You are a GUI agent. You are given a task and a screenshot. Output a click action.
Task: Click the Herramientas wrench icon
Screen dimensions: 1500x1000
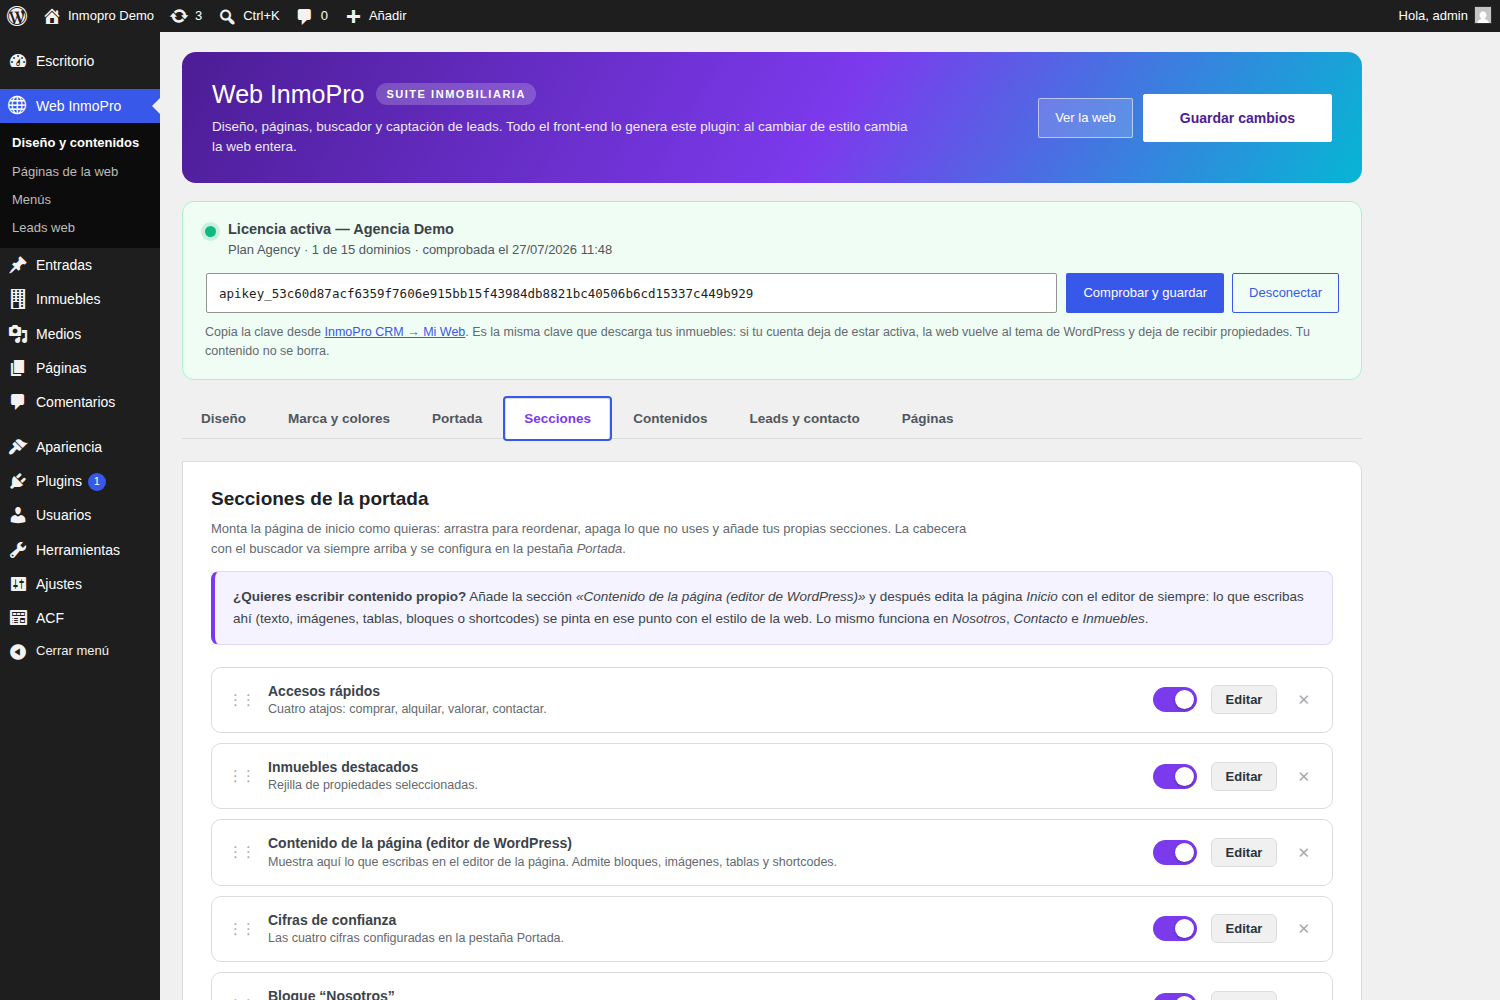[x=18, y=550]
